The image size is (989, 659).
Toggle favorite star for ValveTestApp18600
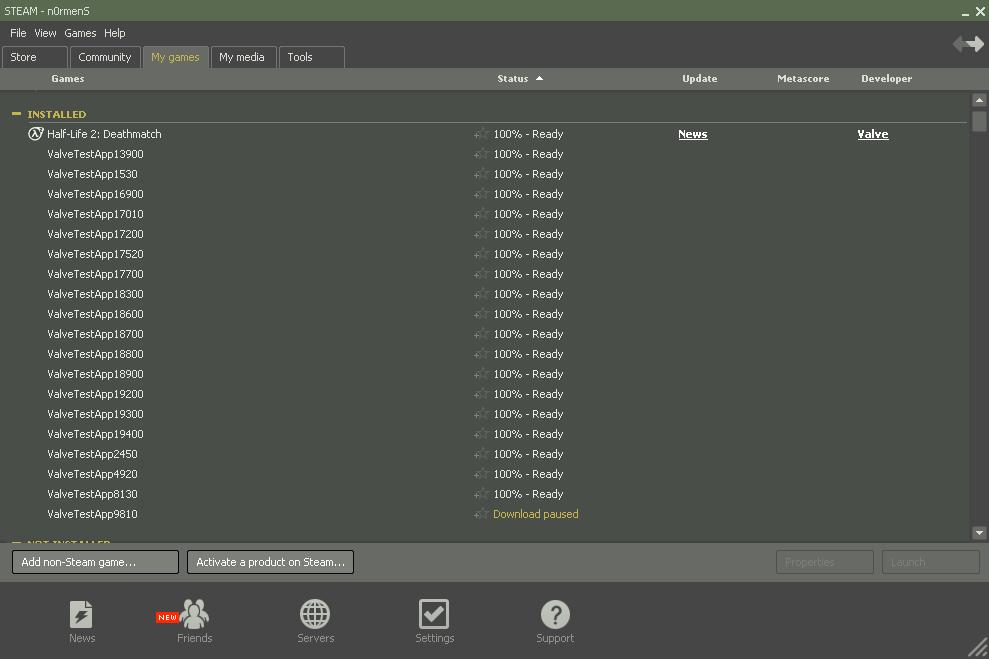481,314
